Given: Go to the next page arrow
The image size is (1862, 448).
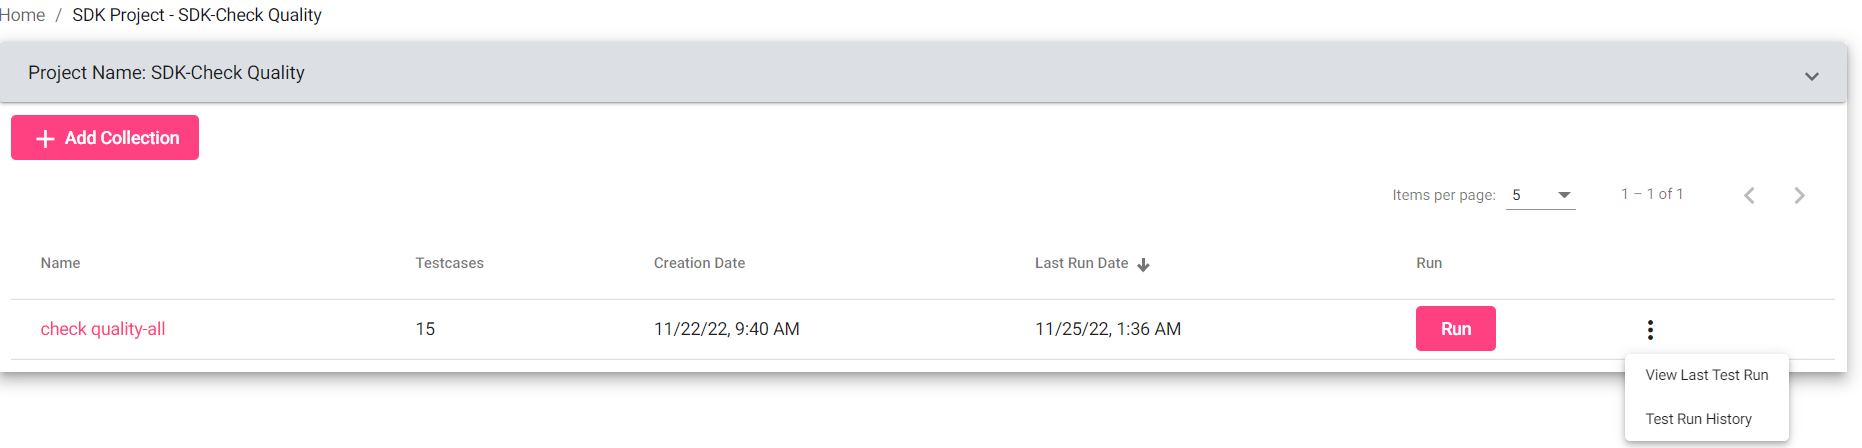Looking at the screenshot, I should pyautogui.click(x=1799, y=196).
